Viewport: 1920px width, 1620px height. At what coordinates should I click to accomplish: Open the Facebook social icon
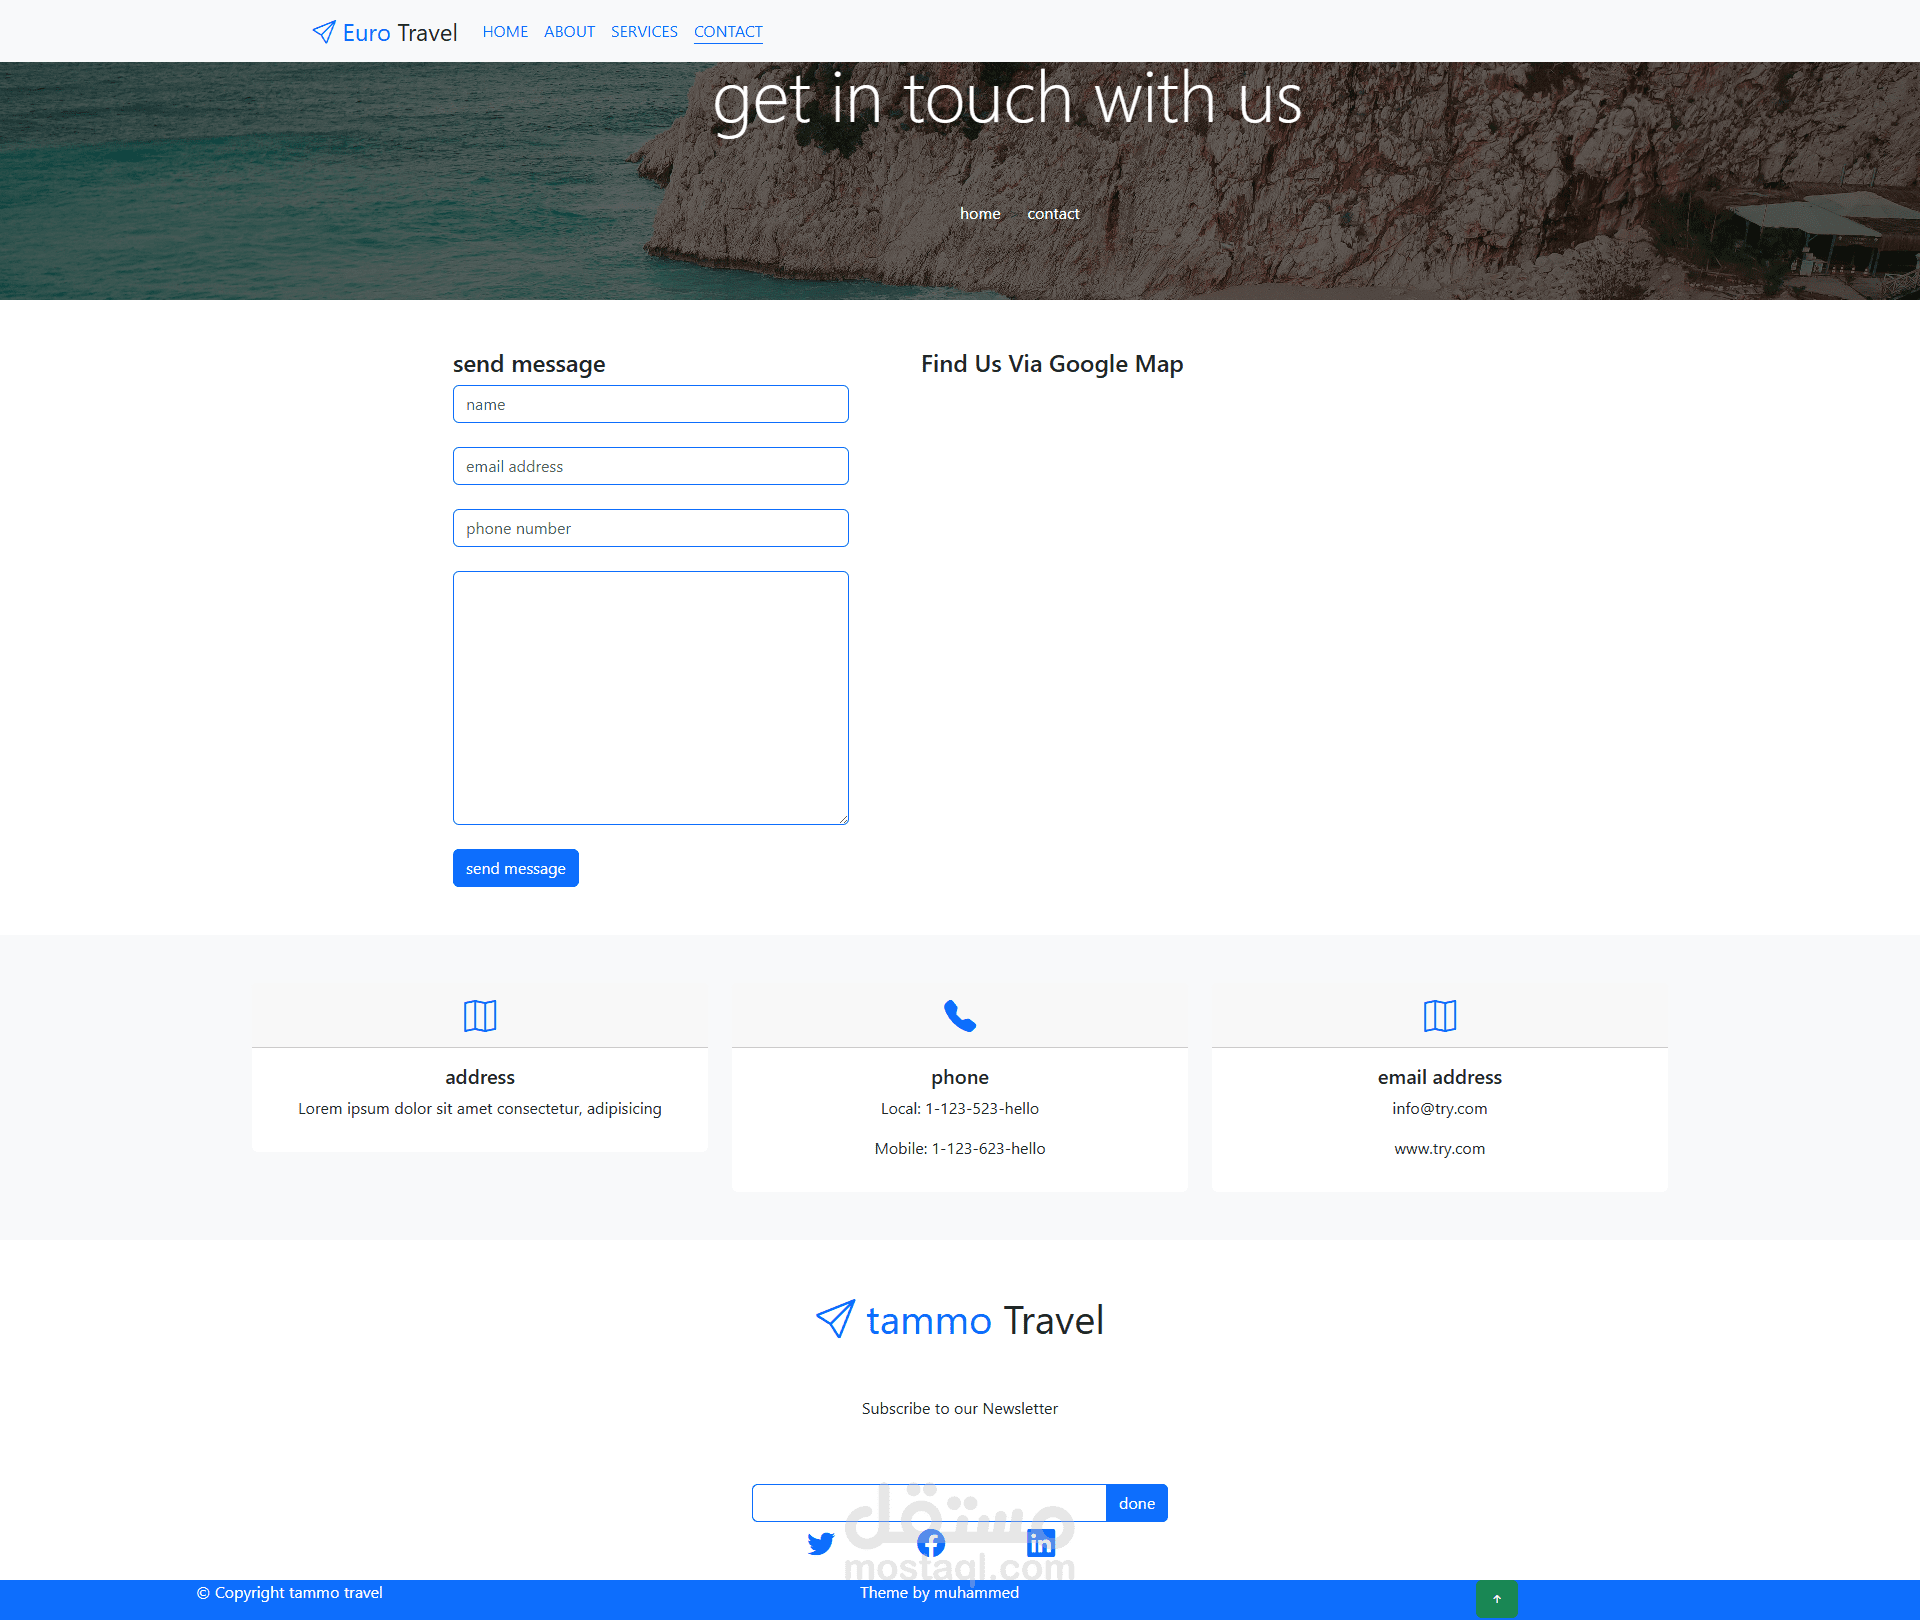(x=931, y=1543)
